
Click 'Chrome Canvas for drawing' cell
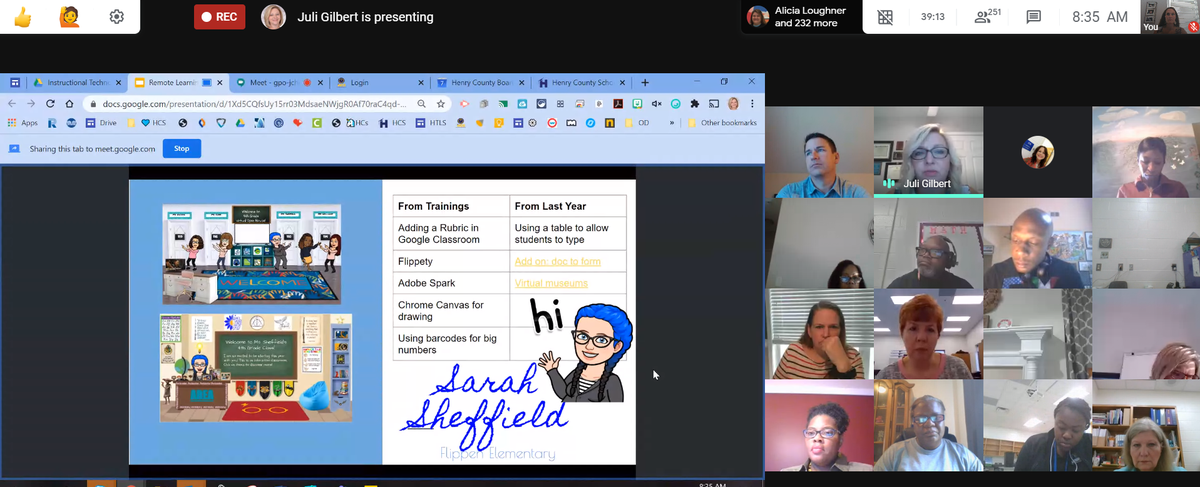click(451, 311)
